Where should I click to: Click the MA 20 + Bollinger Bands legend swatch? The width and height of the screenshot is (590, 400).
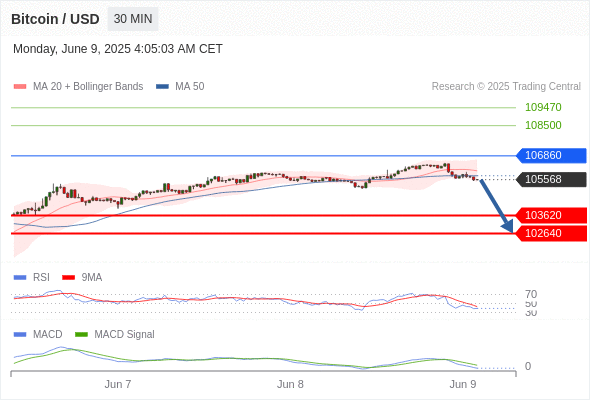point(20,87)
